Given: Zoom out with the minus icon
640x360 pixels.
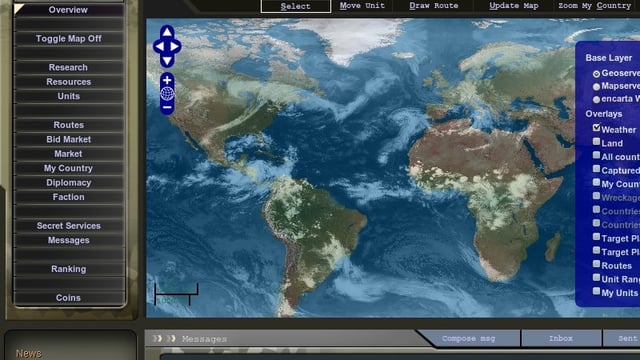Looking at the screenshot, I should coord(167,107).
